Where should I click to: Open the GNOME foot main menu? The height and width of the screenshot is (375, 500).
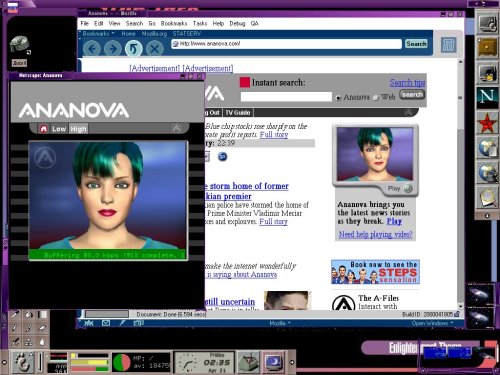[23, 362]
